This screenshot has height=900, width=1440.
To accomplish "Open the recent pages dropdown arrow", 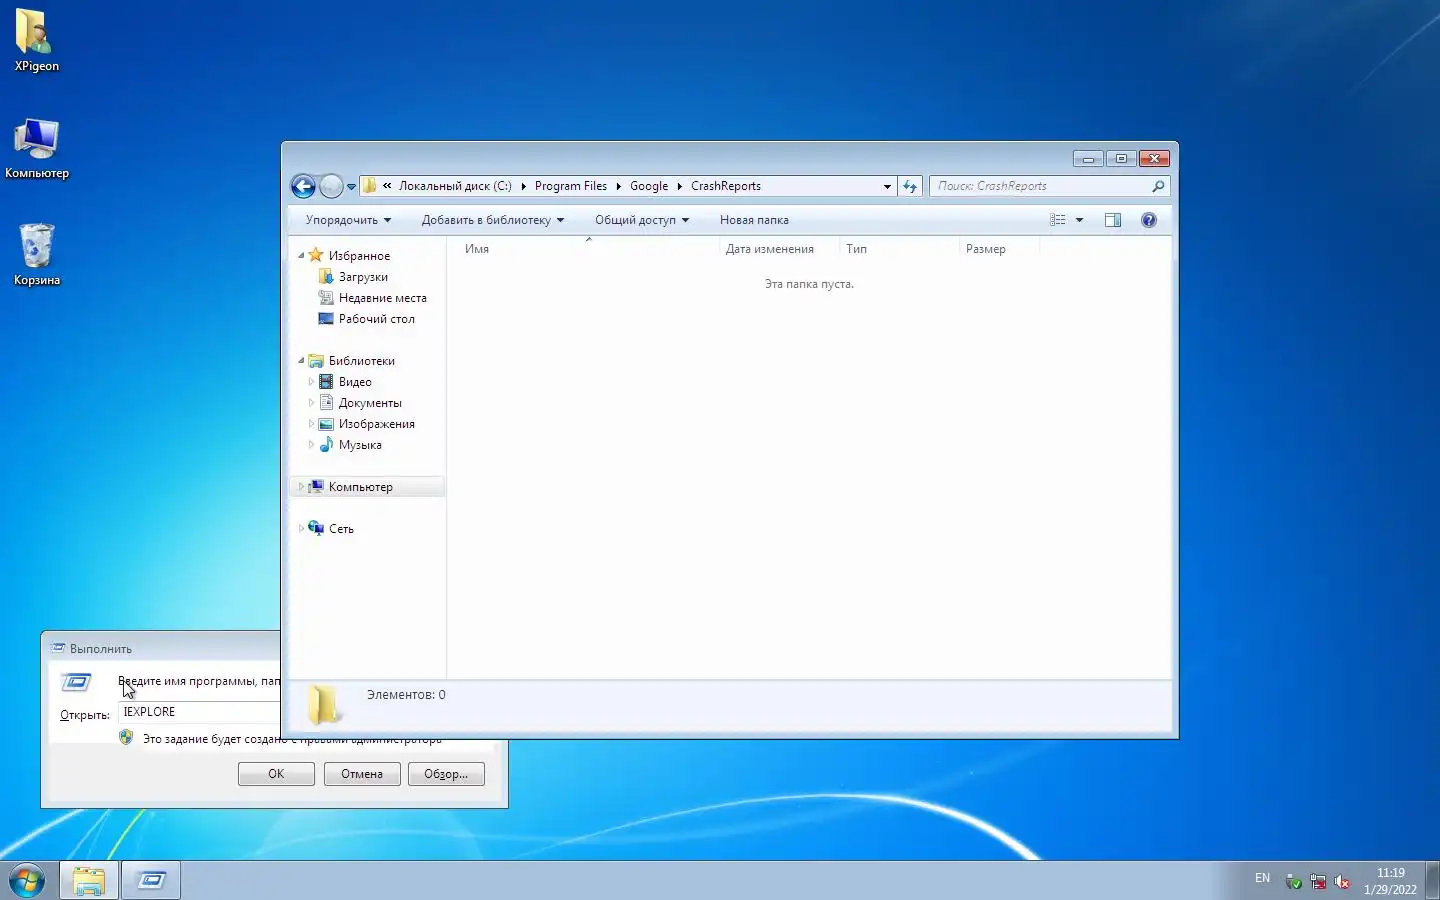I will click(351, 186).
